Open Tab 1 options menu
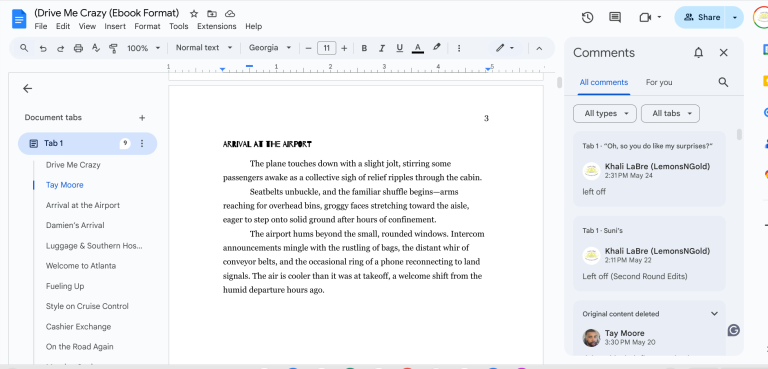This screenshot has height=369, width=768. (142, 144)
